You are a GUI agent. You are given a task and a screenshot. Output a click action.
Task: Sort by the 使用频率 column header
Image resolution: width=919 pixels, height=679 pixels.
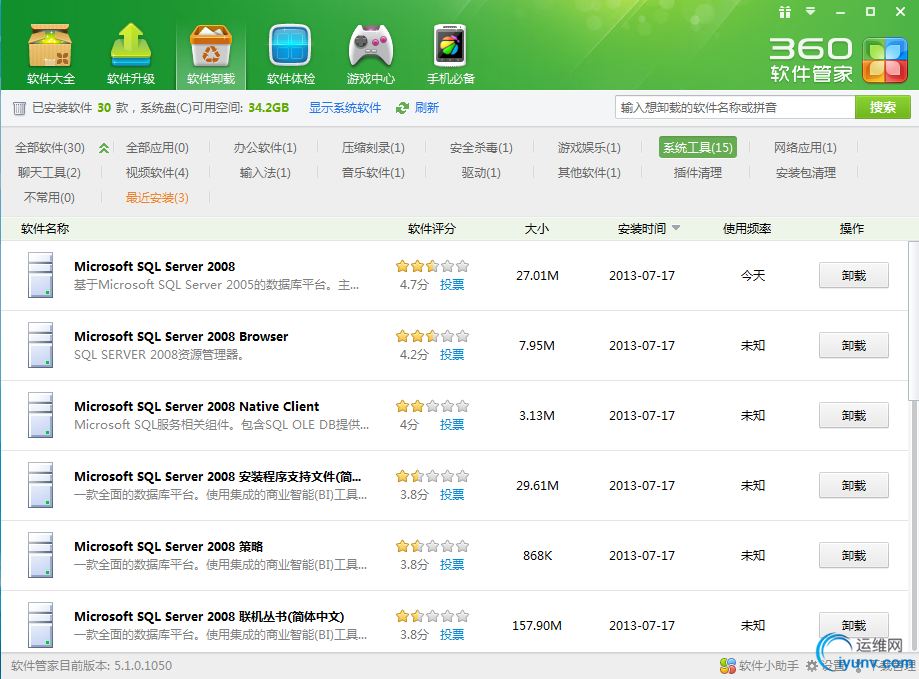click(x=747, y=228)
